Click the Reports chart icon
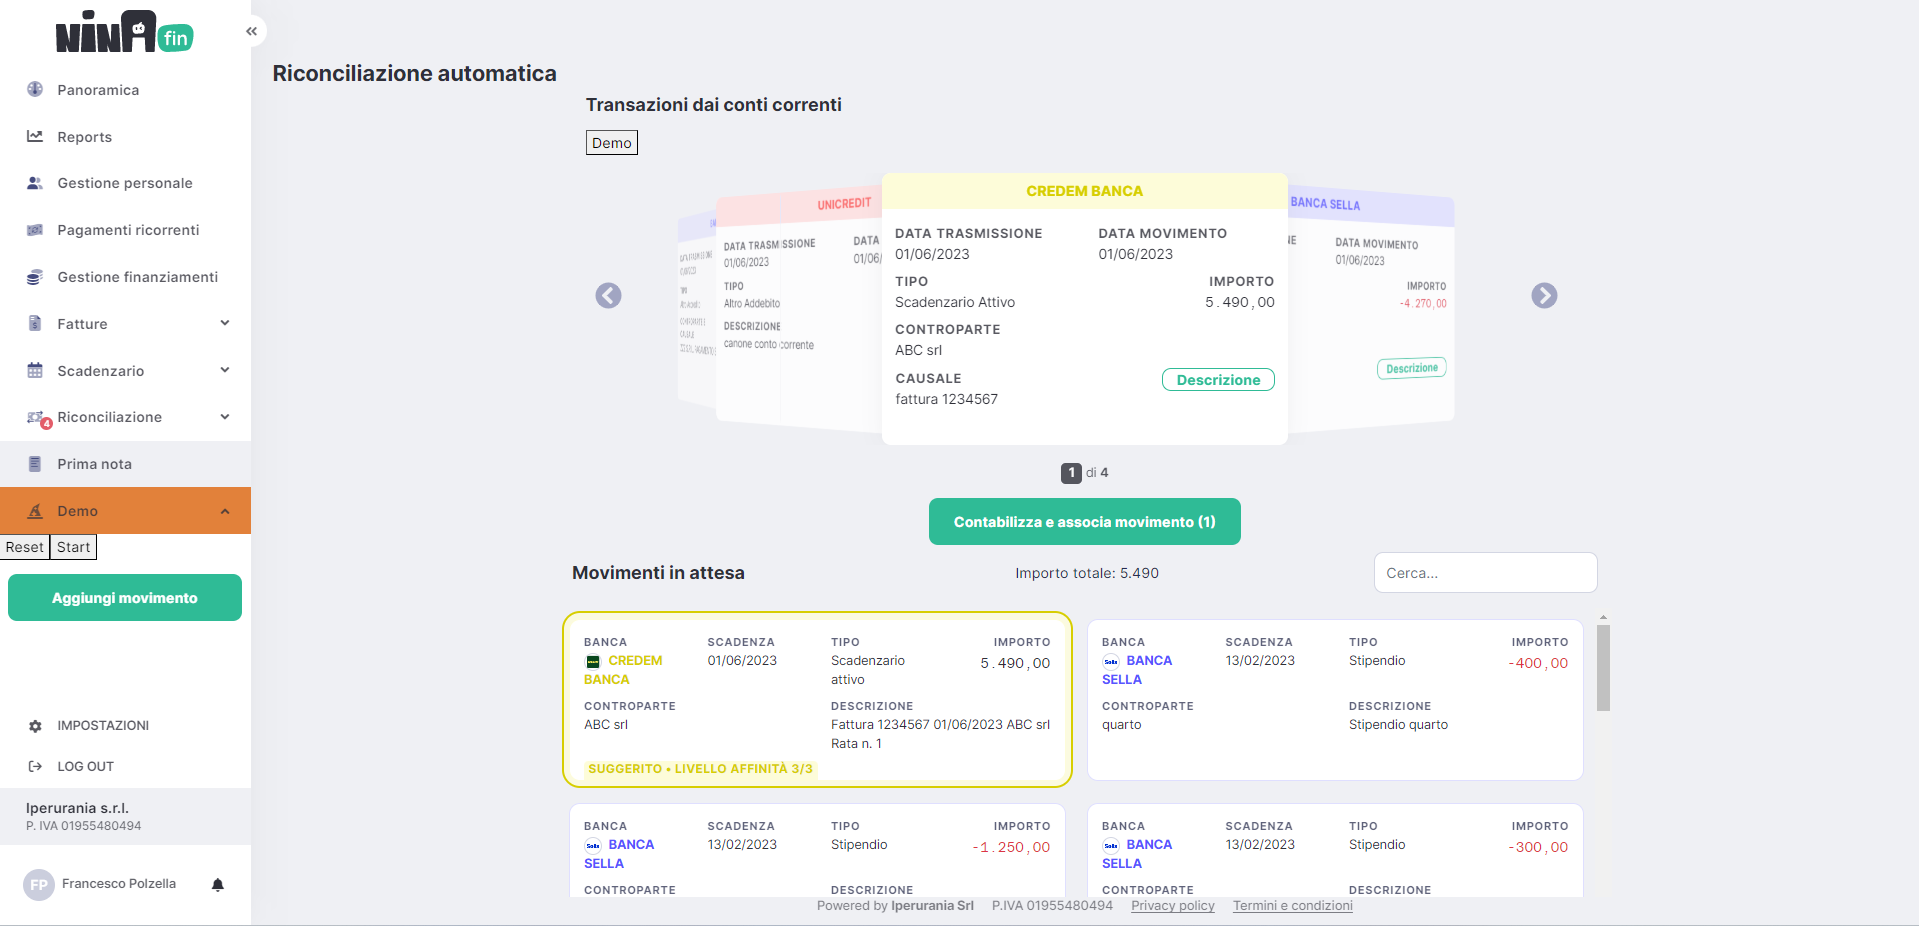The height and width of the screenshot is (926, 1919). coord(35,136)
